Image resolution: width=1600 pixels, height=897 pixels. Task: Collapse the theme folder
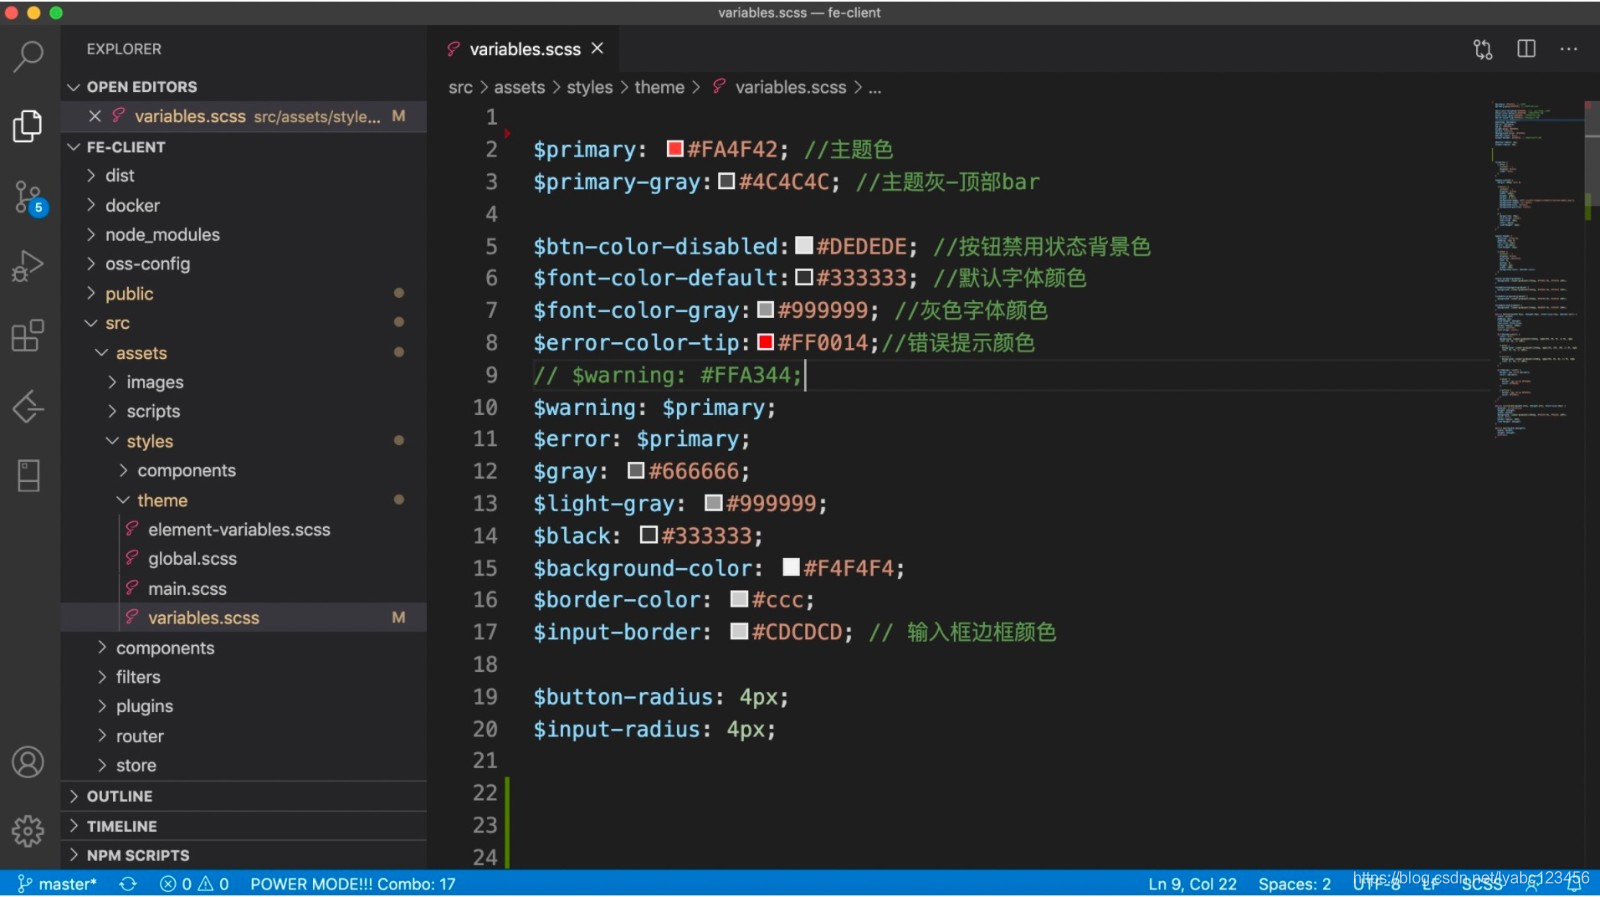(x=244, y=500)
